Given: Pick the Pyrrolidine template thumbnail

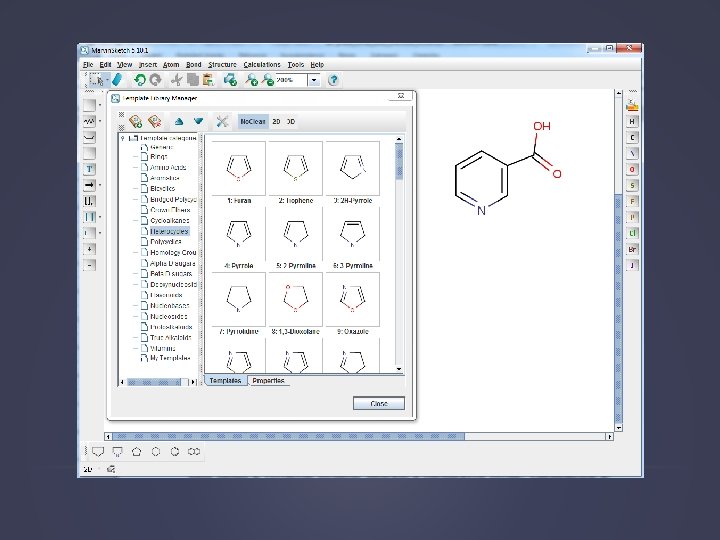Looking at the screenshot, I should click(x=239, y=299).
